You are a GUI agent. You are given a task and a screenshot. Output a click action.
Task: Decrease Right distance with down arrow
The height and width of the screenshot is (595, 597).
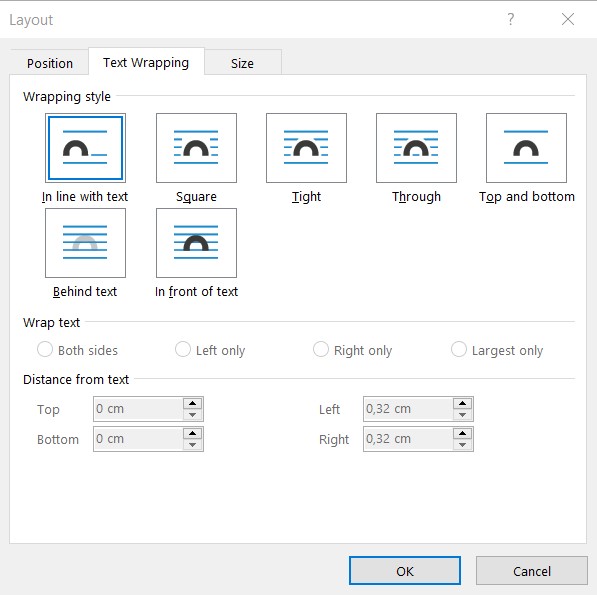pos(463,445)
